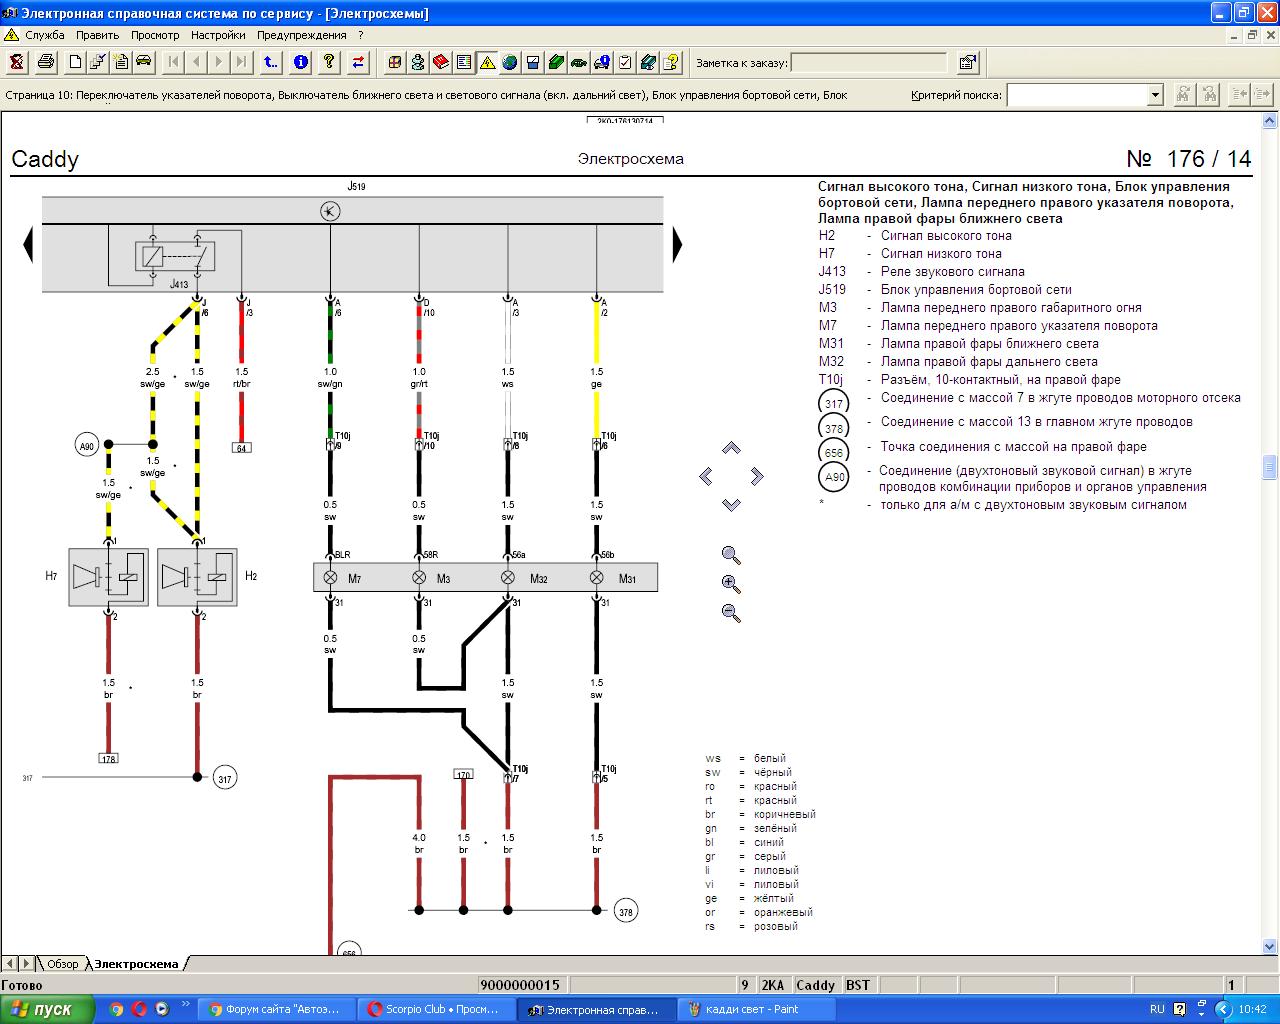The width and height of the screenshot is (1280, 1024).
Task: Open the Служба menu
Action: pos(45,35)
